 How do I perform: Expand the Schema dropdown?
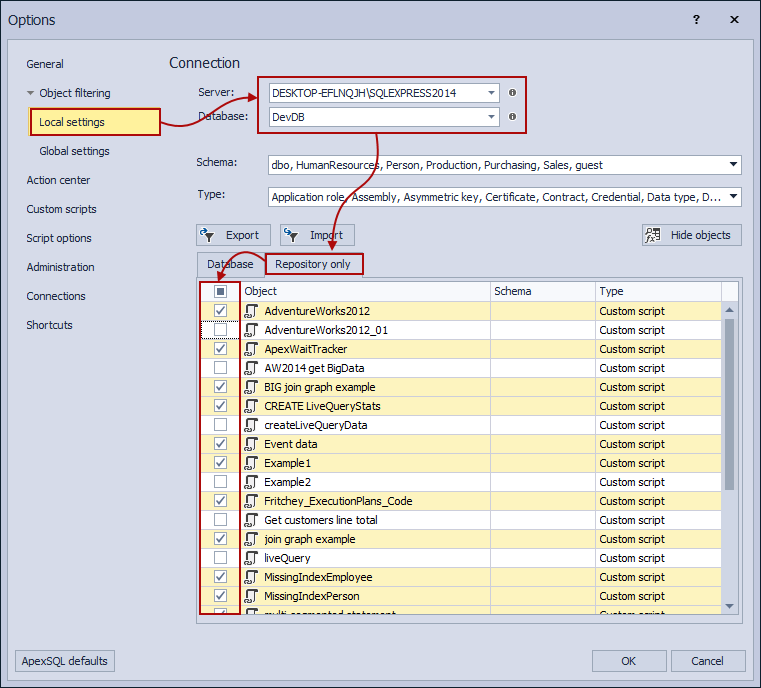(733, 165)
